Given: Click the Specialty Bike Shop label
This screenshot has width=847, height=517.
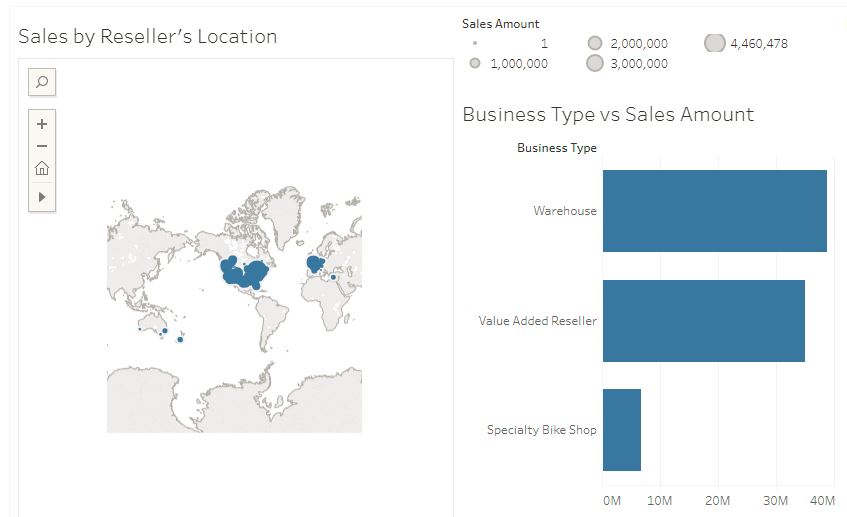Looking at the screenshot, I should [x=542, y=430].
